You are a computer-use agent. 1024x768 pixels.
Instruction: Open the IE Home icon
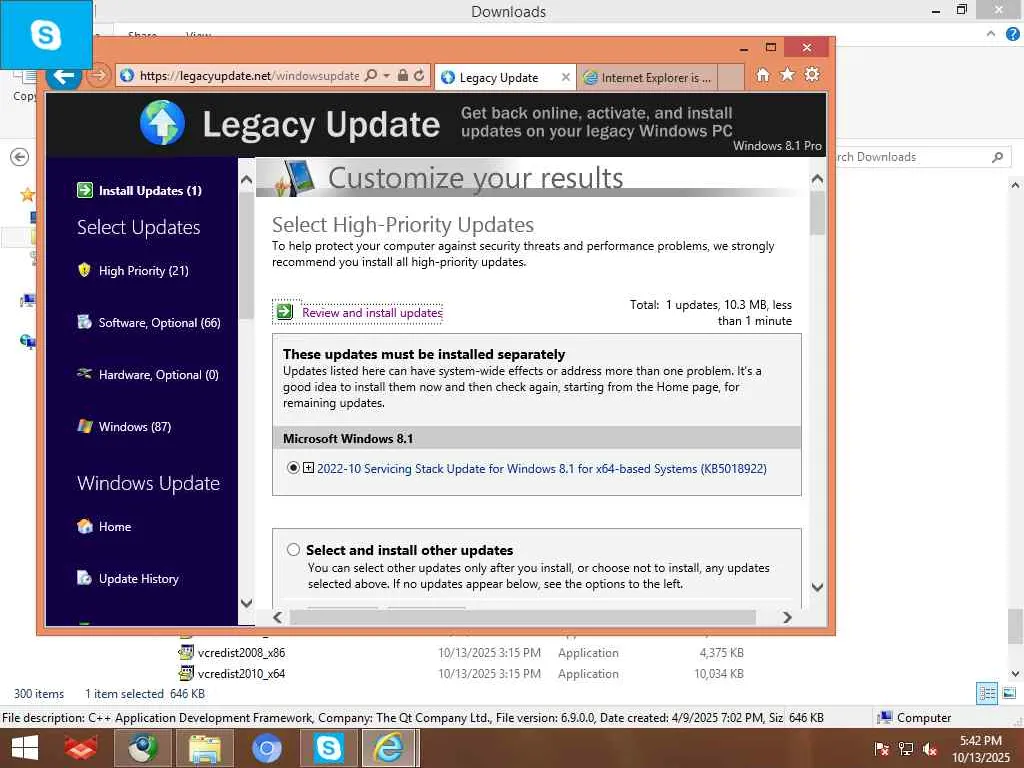tap(763, 75)
